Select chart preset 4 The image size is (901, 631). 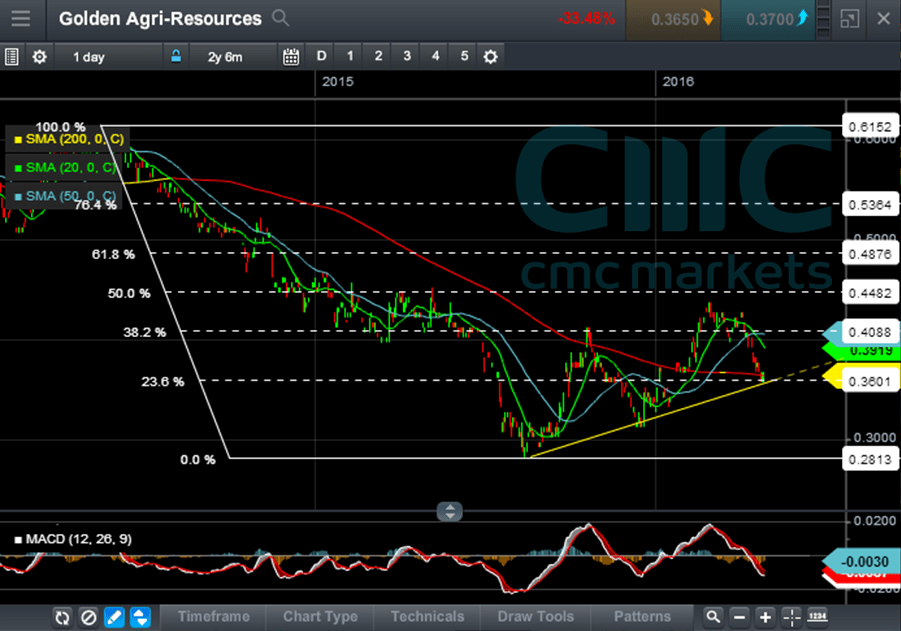click(436, 56)
